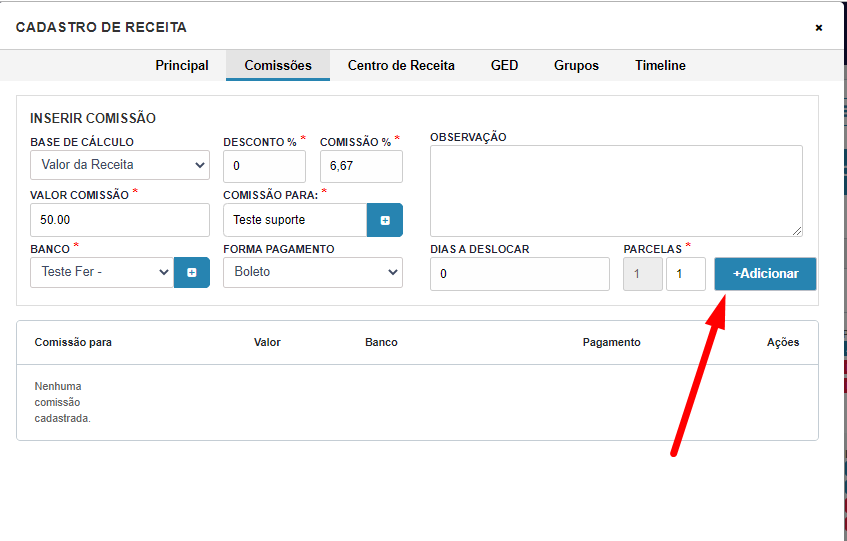Open the Centro de Receita tab
This screenshot has height=541, width=847.
click(x=401, y=65)
